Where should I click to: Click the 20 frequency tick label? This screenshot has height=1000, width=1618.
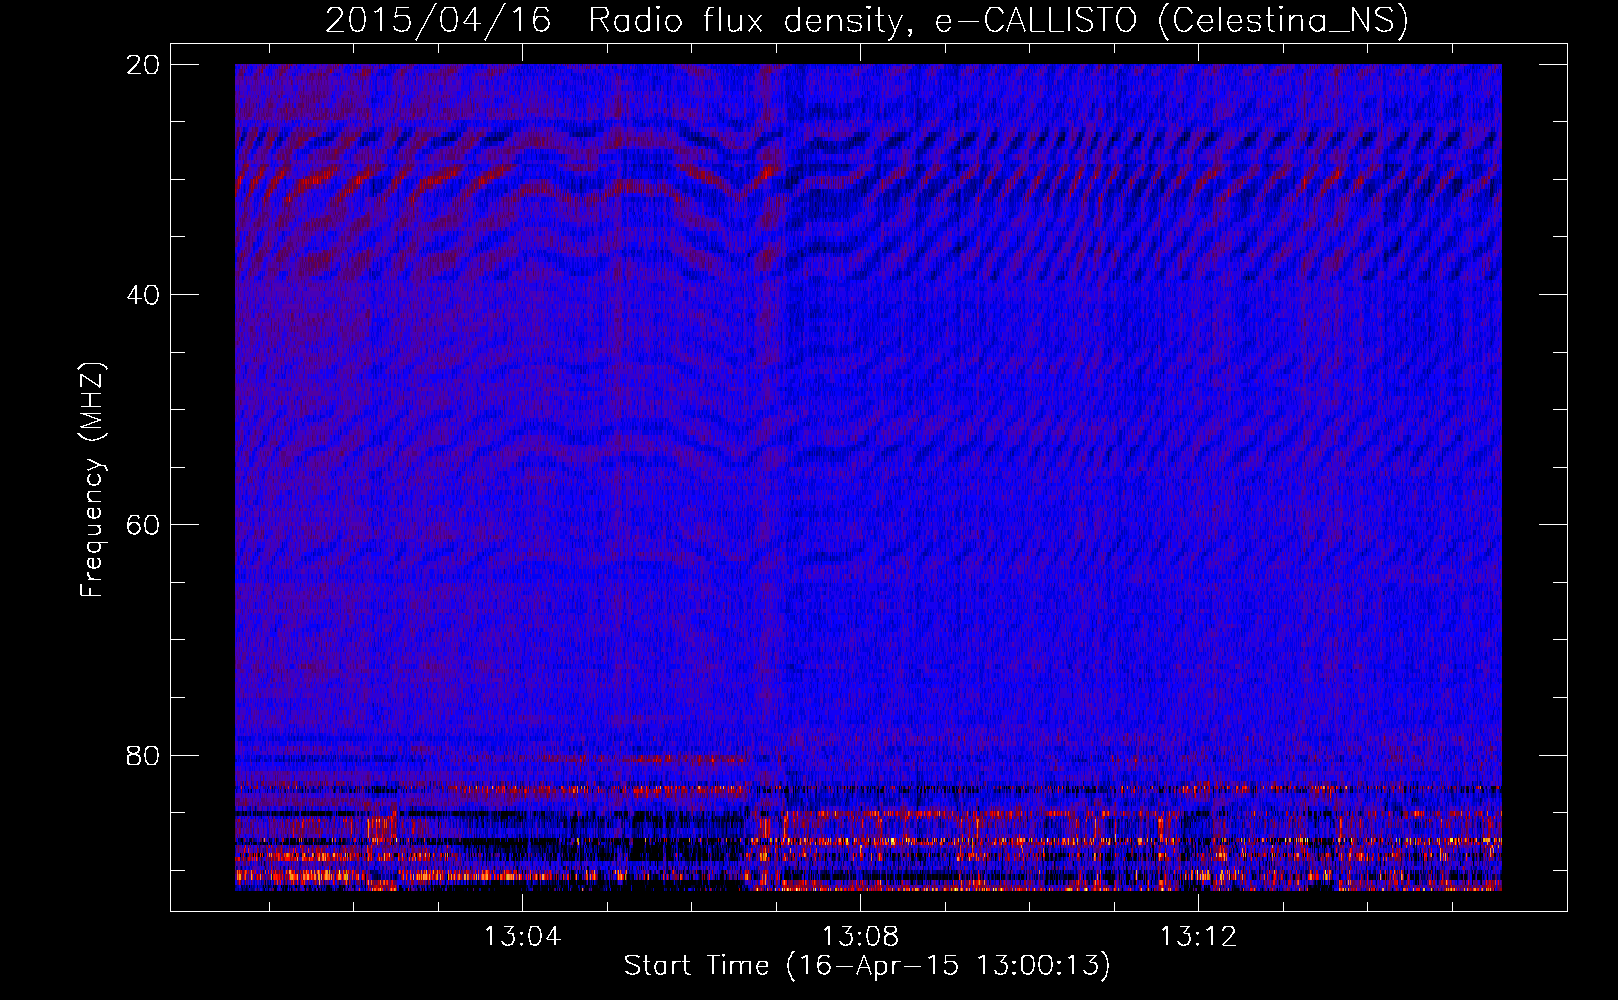tap(144, 65)
